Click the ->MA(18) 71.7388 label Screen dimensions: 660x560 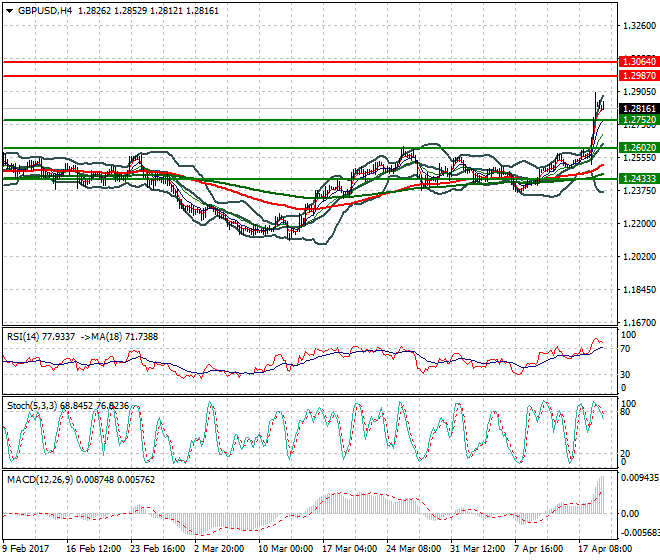click(x=119, y=337)
